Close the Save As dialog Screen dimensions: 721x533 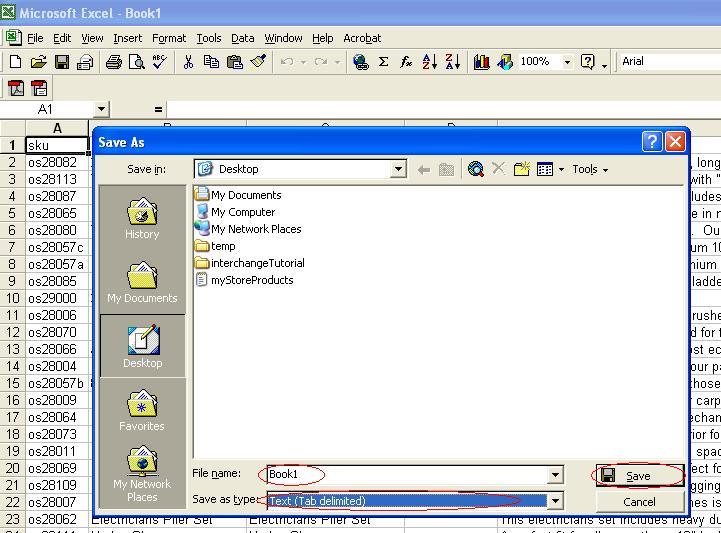pyautogui.click(x=675, y=142)
